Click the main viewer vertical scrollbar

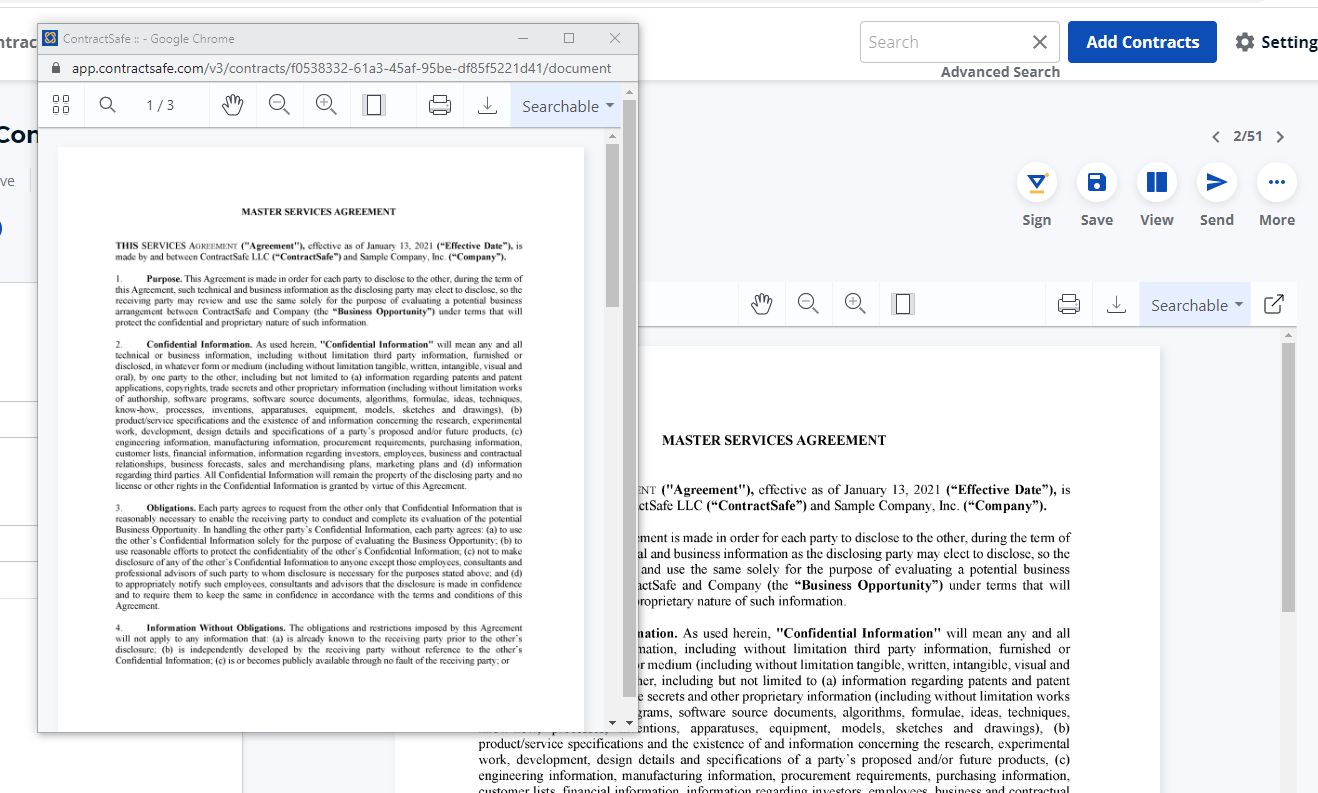[1289, 477]
